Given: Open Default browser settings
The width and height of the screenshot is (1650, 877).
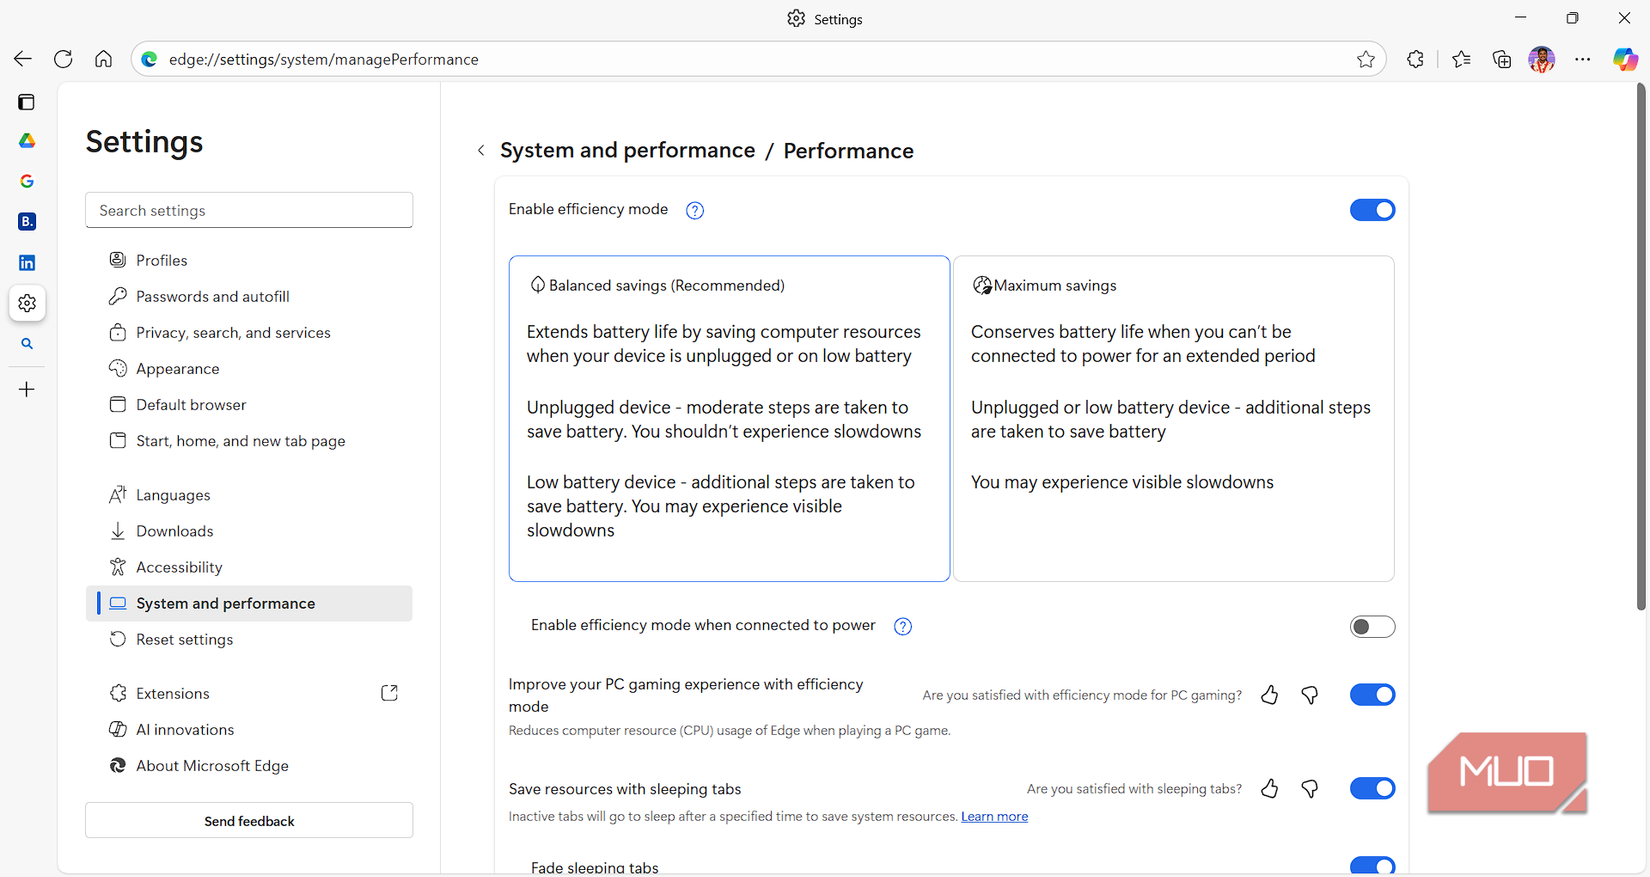Looking at the screenshot, I should pos(249,404).
